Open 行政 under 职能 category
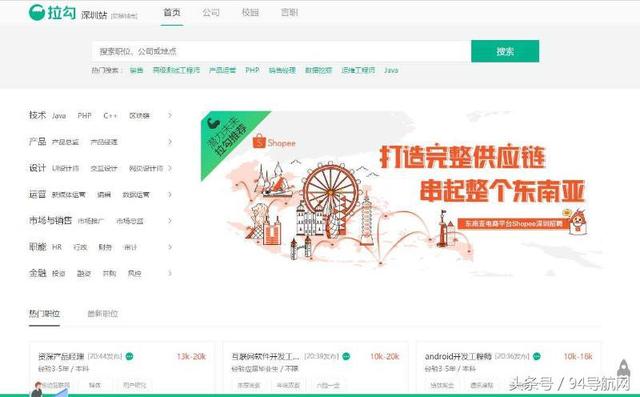Image resolution: width=640 pixels, height=397 pixels. tap(80, 247)
